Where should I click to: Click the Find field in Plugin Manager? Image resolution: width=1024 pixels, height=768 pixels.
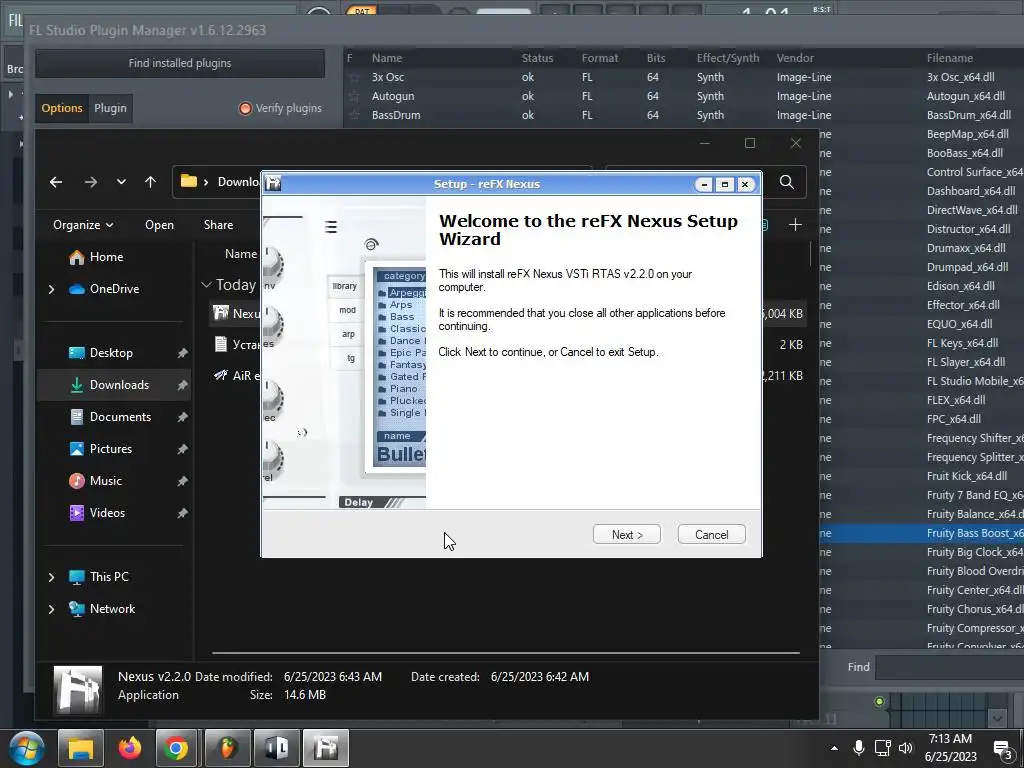click(949, 667)
